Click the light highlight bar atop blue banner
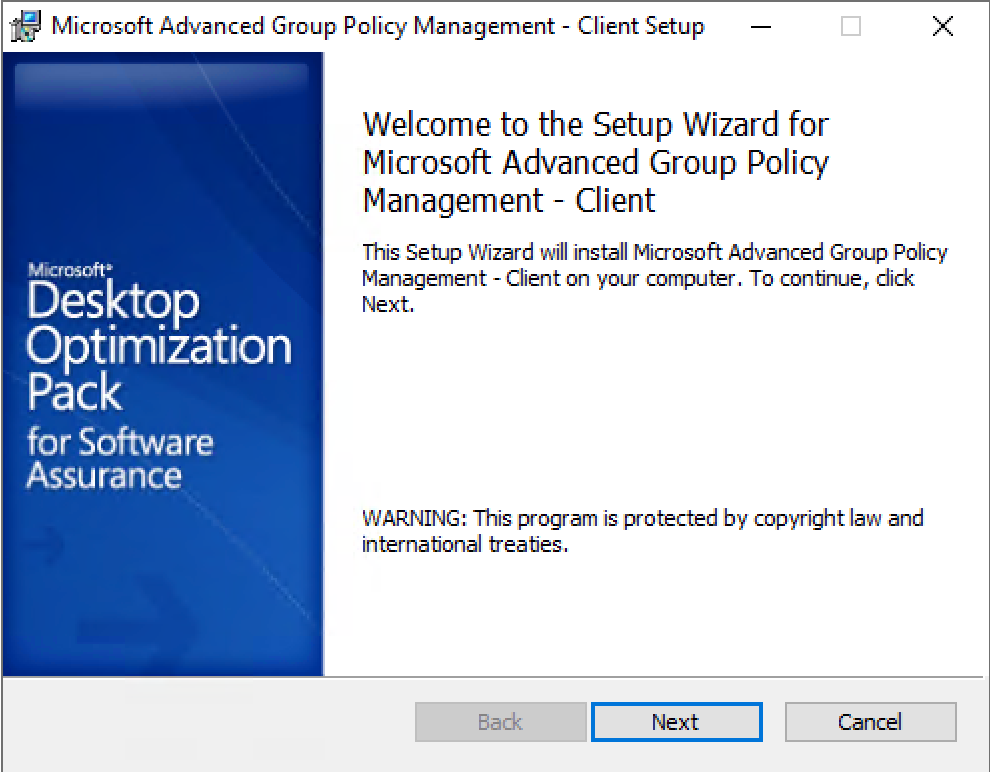 [162, 80]
